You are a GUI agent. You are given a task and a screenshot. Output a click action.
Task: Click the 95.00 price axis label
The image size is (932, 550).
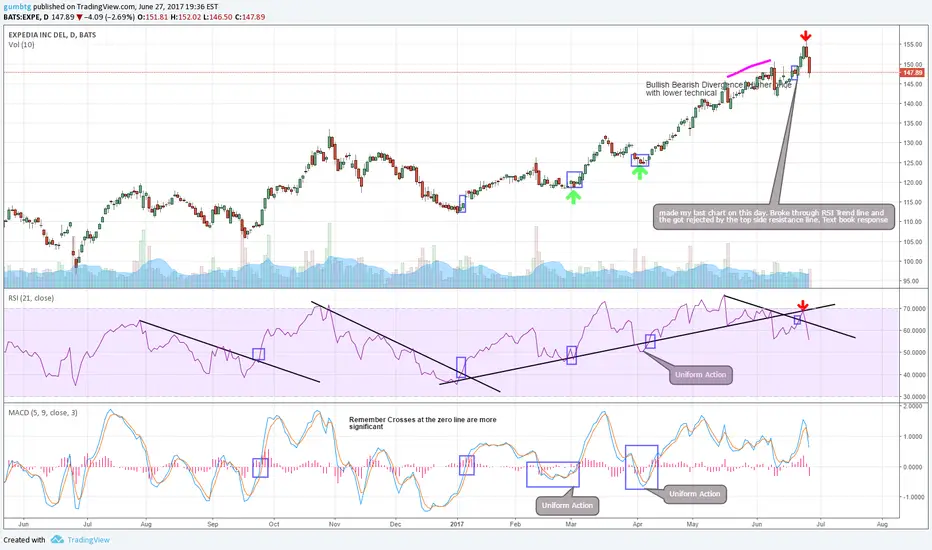pyautogui.click(x=912, y=281)
